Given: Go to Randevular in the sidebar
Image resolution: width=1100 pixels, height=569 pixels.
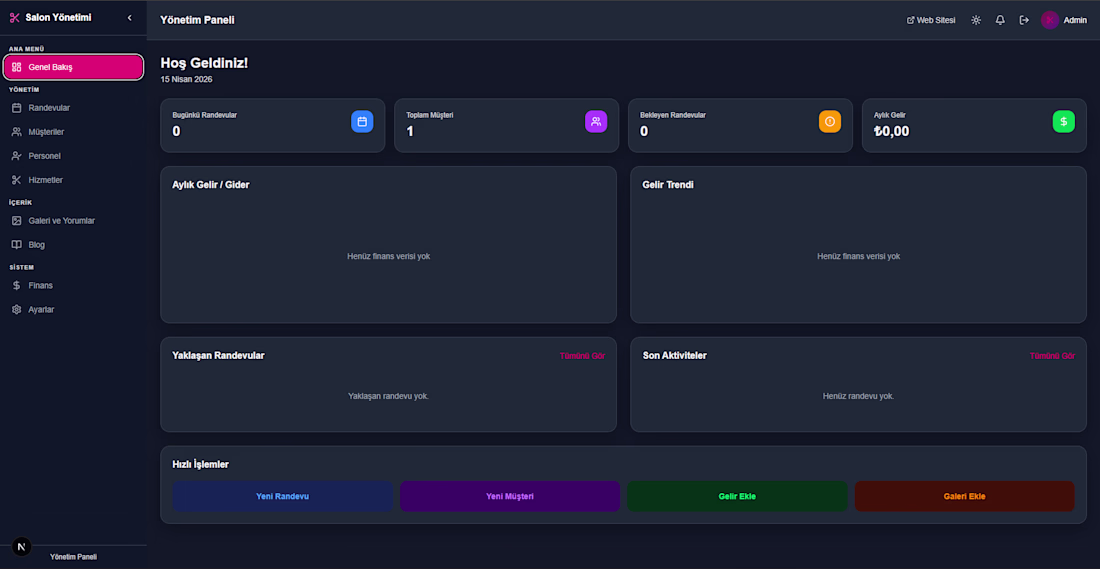Looking at the screenshot, I should pos(74,108).
